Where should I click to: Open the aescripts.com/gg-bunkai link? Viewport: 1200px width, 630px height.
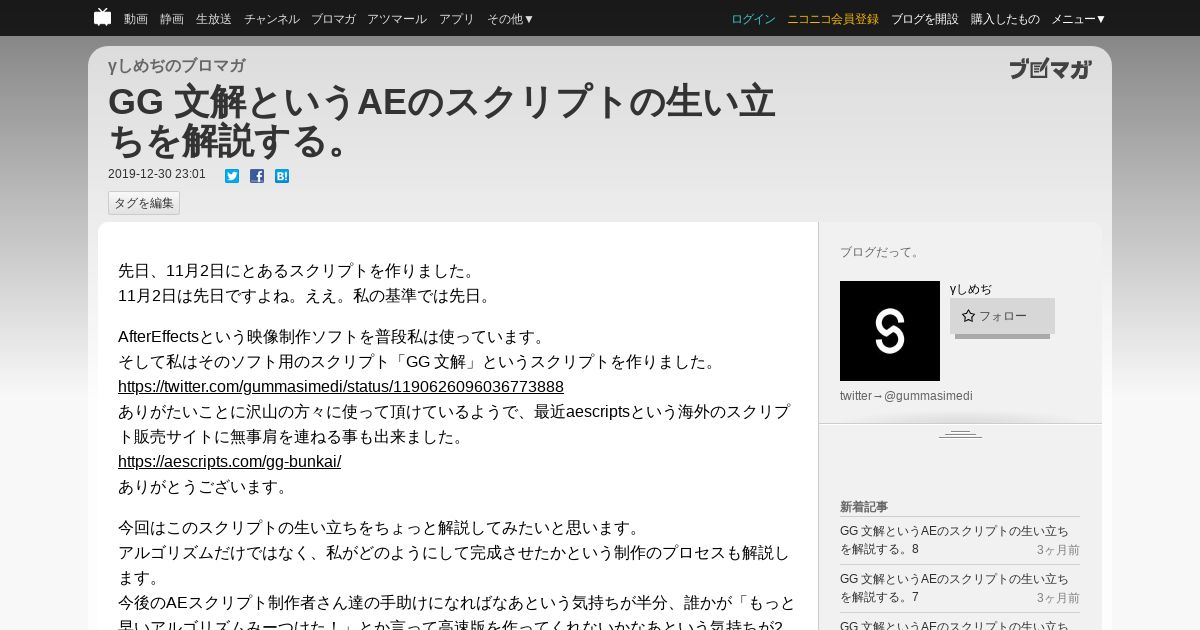(230, 462)
